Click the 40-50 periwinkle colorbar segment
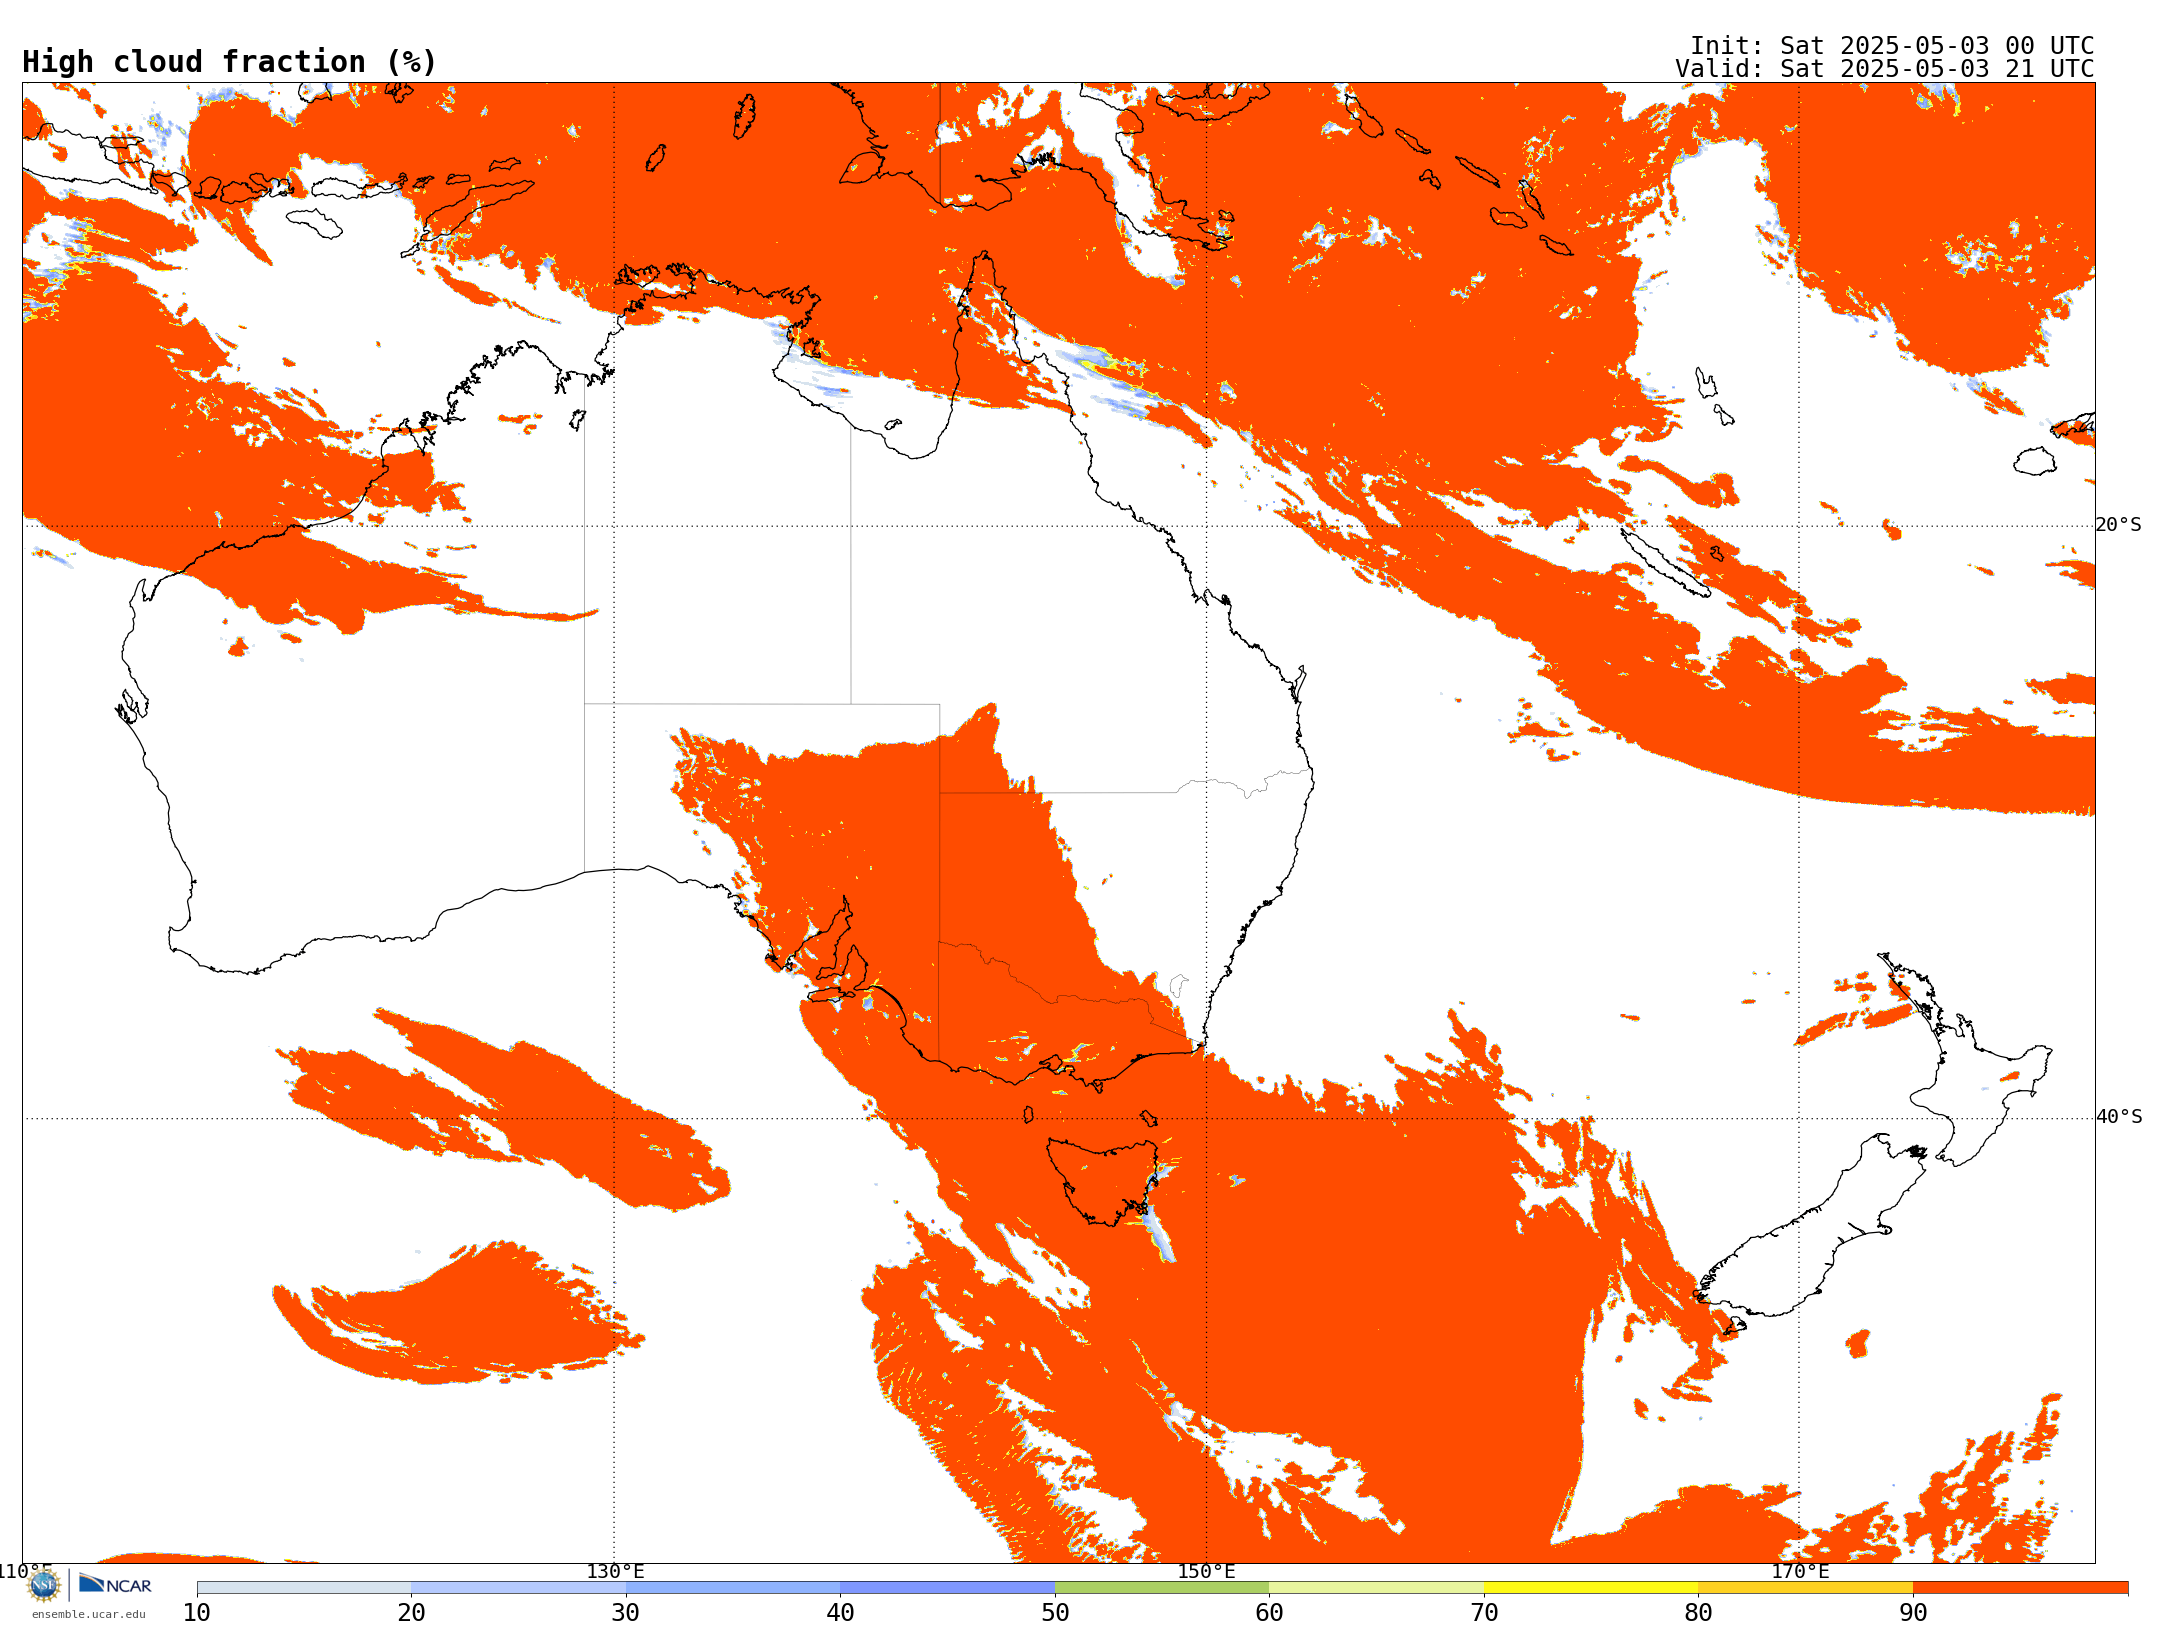Image resolution: width=2160 pixels, height=1626 pixels. (x=947, y=1588)
